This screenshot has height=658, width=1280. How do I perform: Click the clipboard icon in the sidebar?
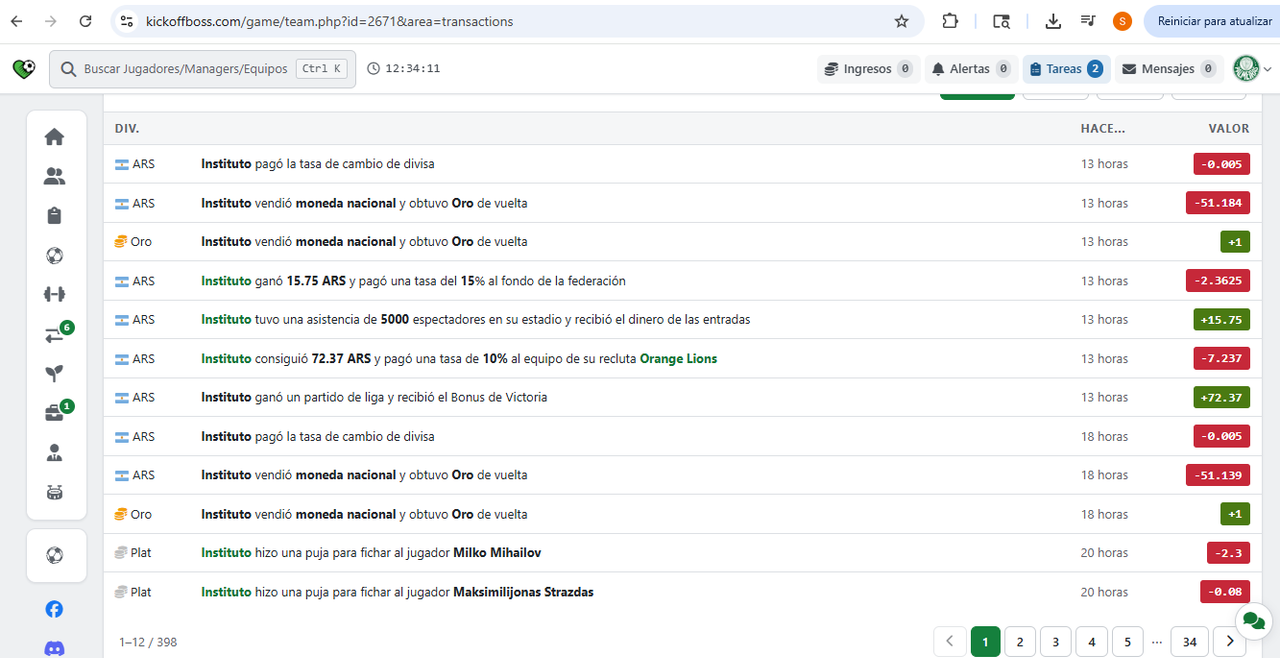[54, 216]
